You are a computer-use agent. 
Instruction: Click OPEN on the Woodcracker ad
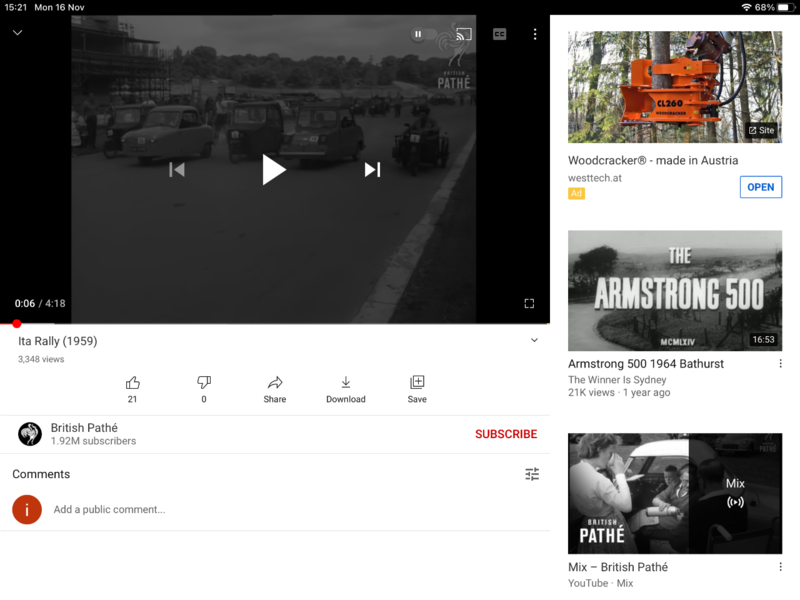click(x=760, y=187)
